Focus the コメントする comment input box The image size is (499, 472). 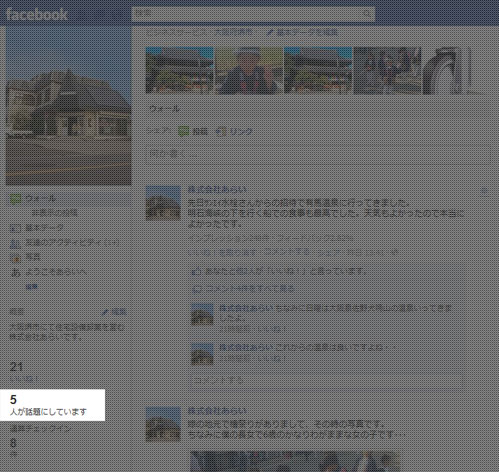click(x=326, y=381)
